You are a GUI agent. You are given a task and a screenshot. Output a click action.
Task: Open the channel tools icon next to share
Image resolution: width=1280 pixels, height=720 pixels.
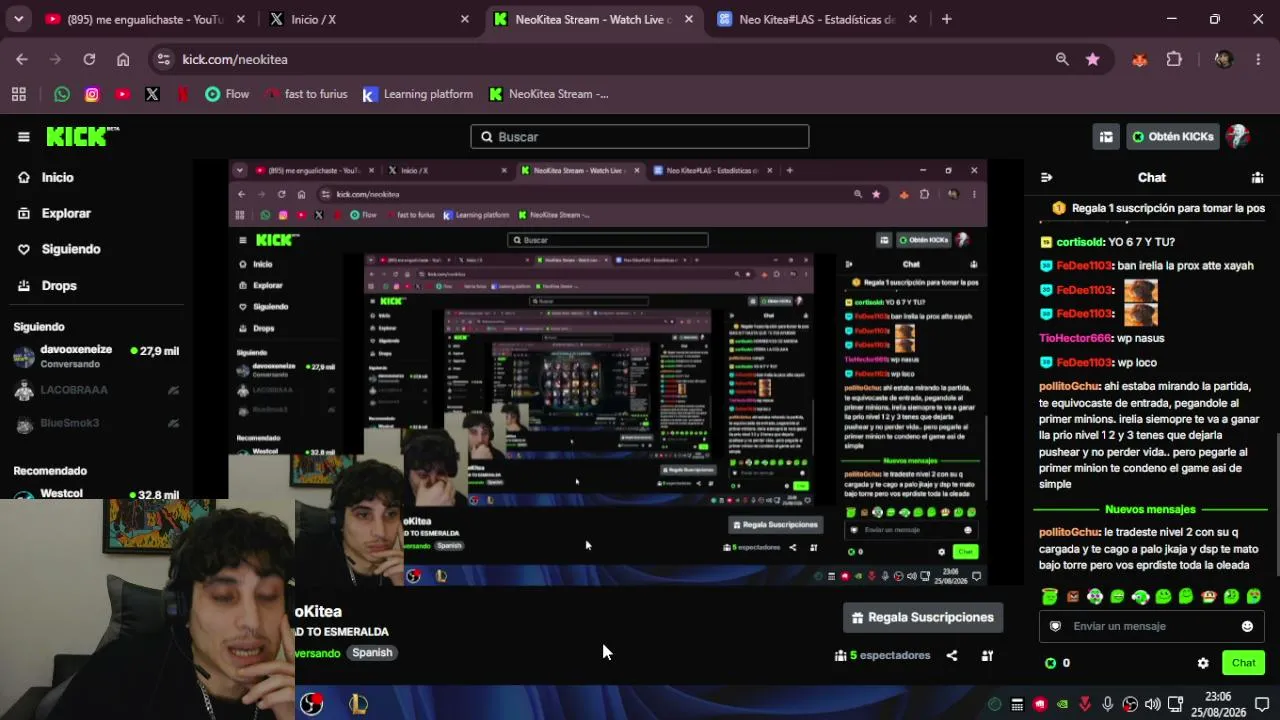(x=987, y=656)
